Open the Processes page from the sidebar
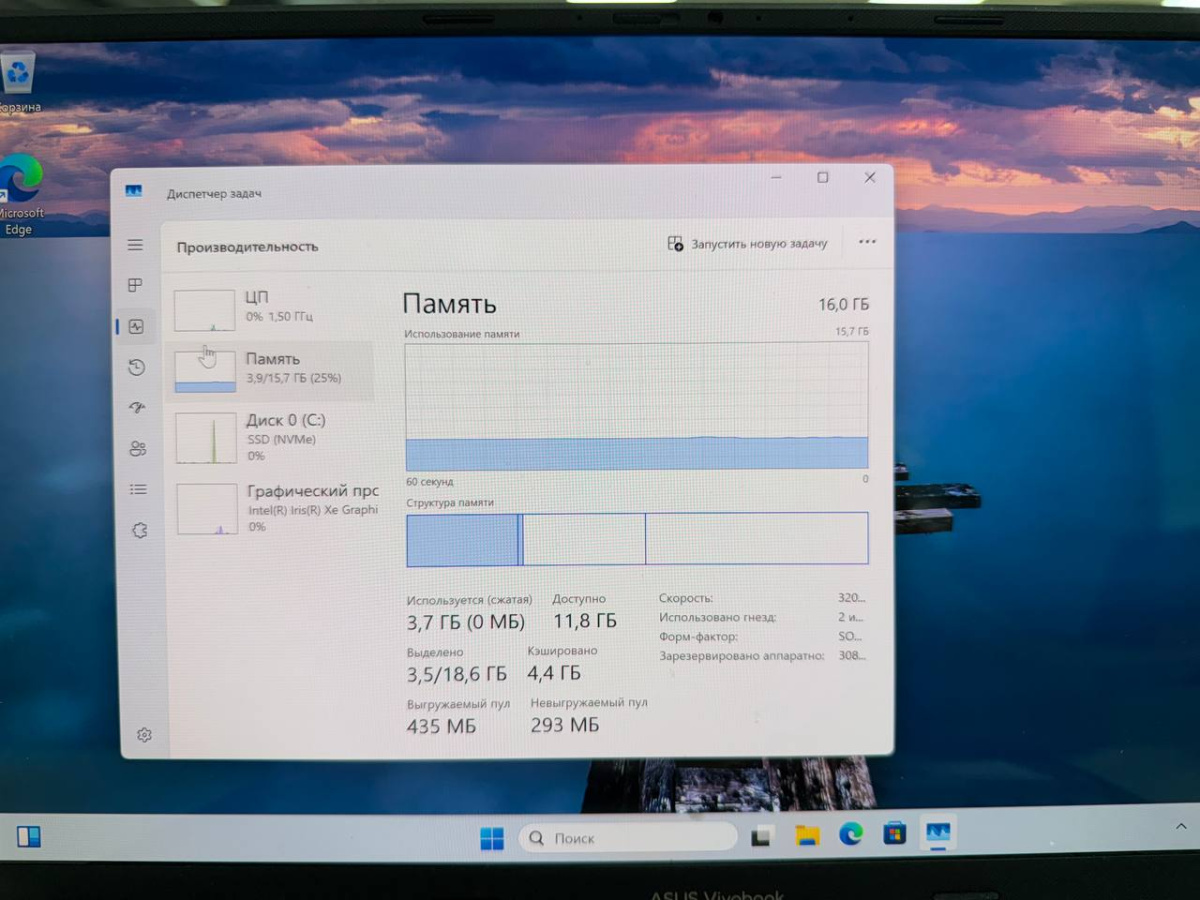The image size is (1200, 900). pyautogui.click(x=136, y=286)
